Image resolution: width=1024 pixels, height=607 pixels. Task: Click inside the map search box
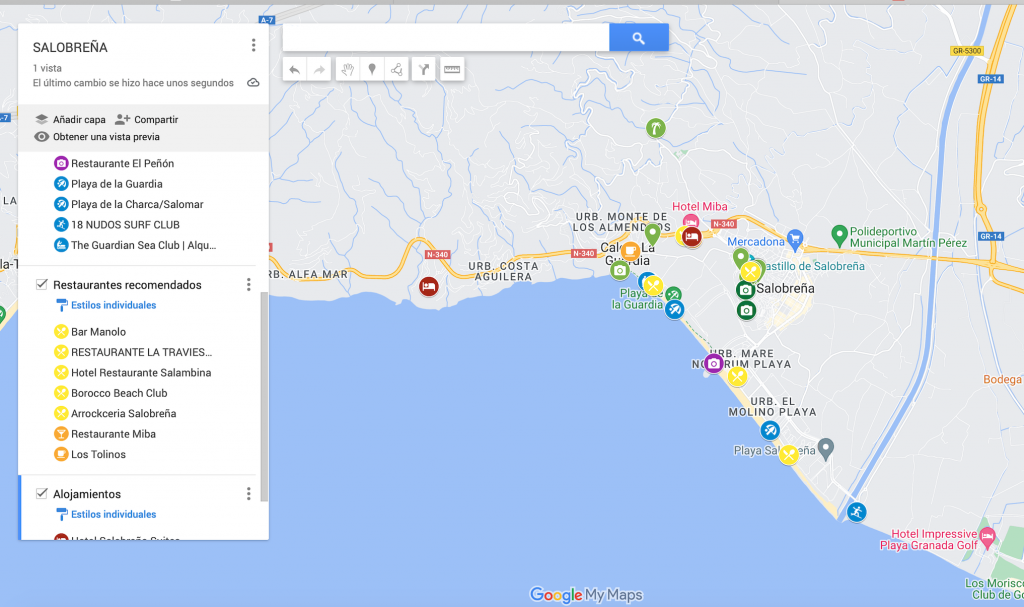(x=445, y=38)
